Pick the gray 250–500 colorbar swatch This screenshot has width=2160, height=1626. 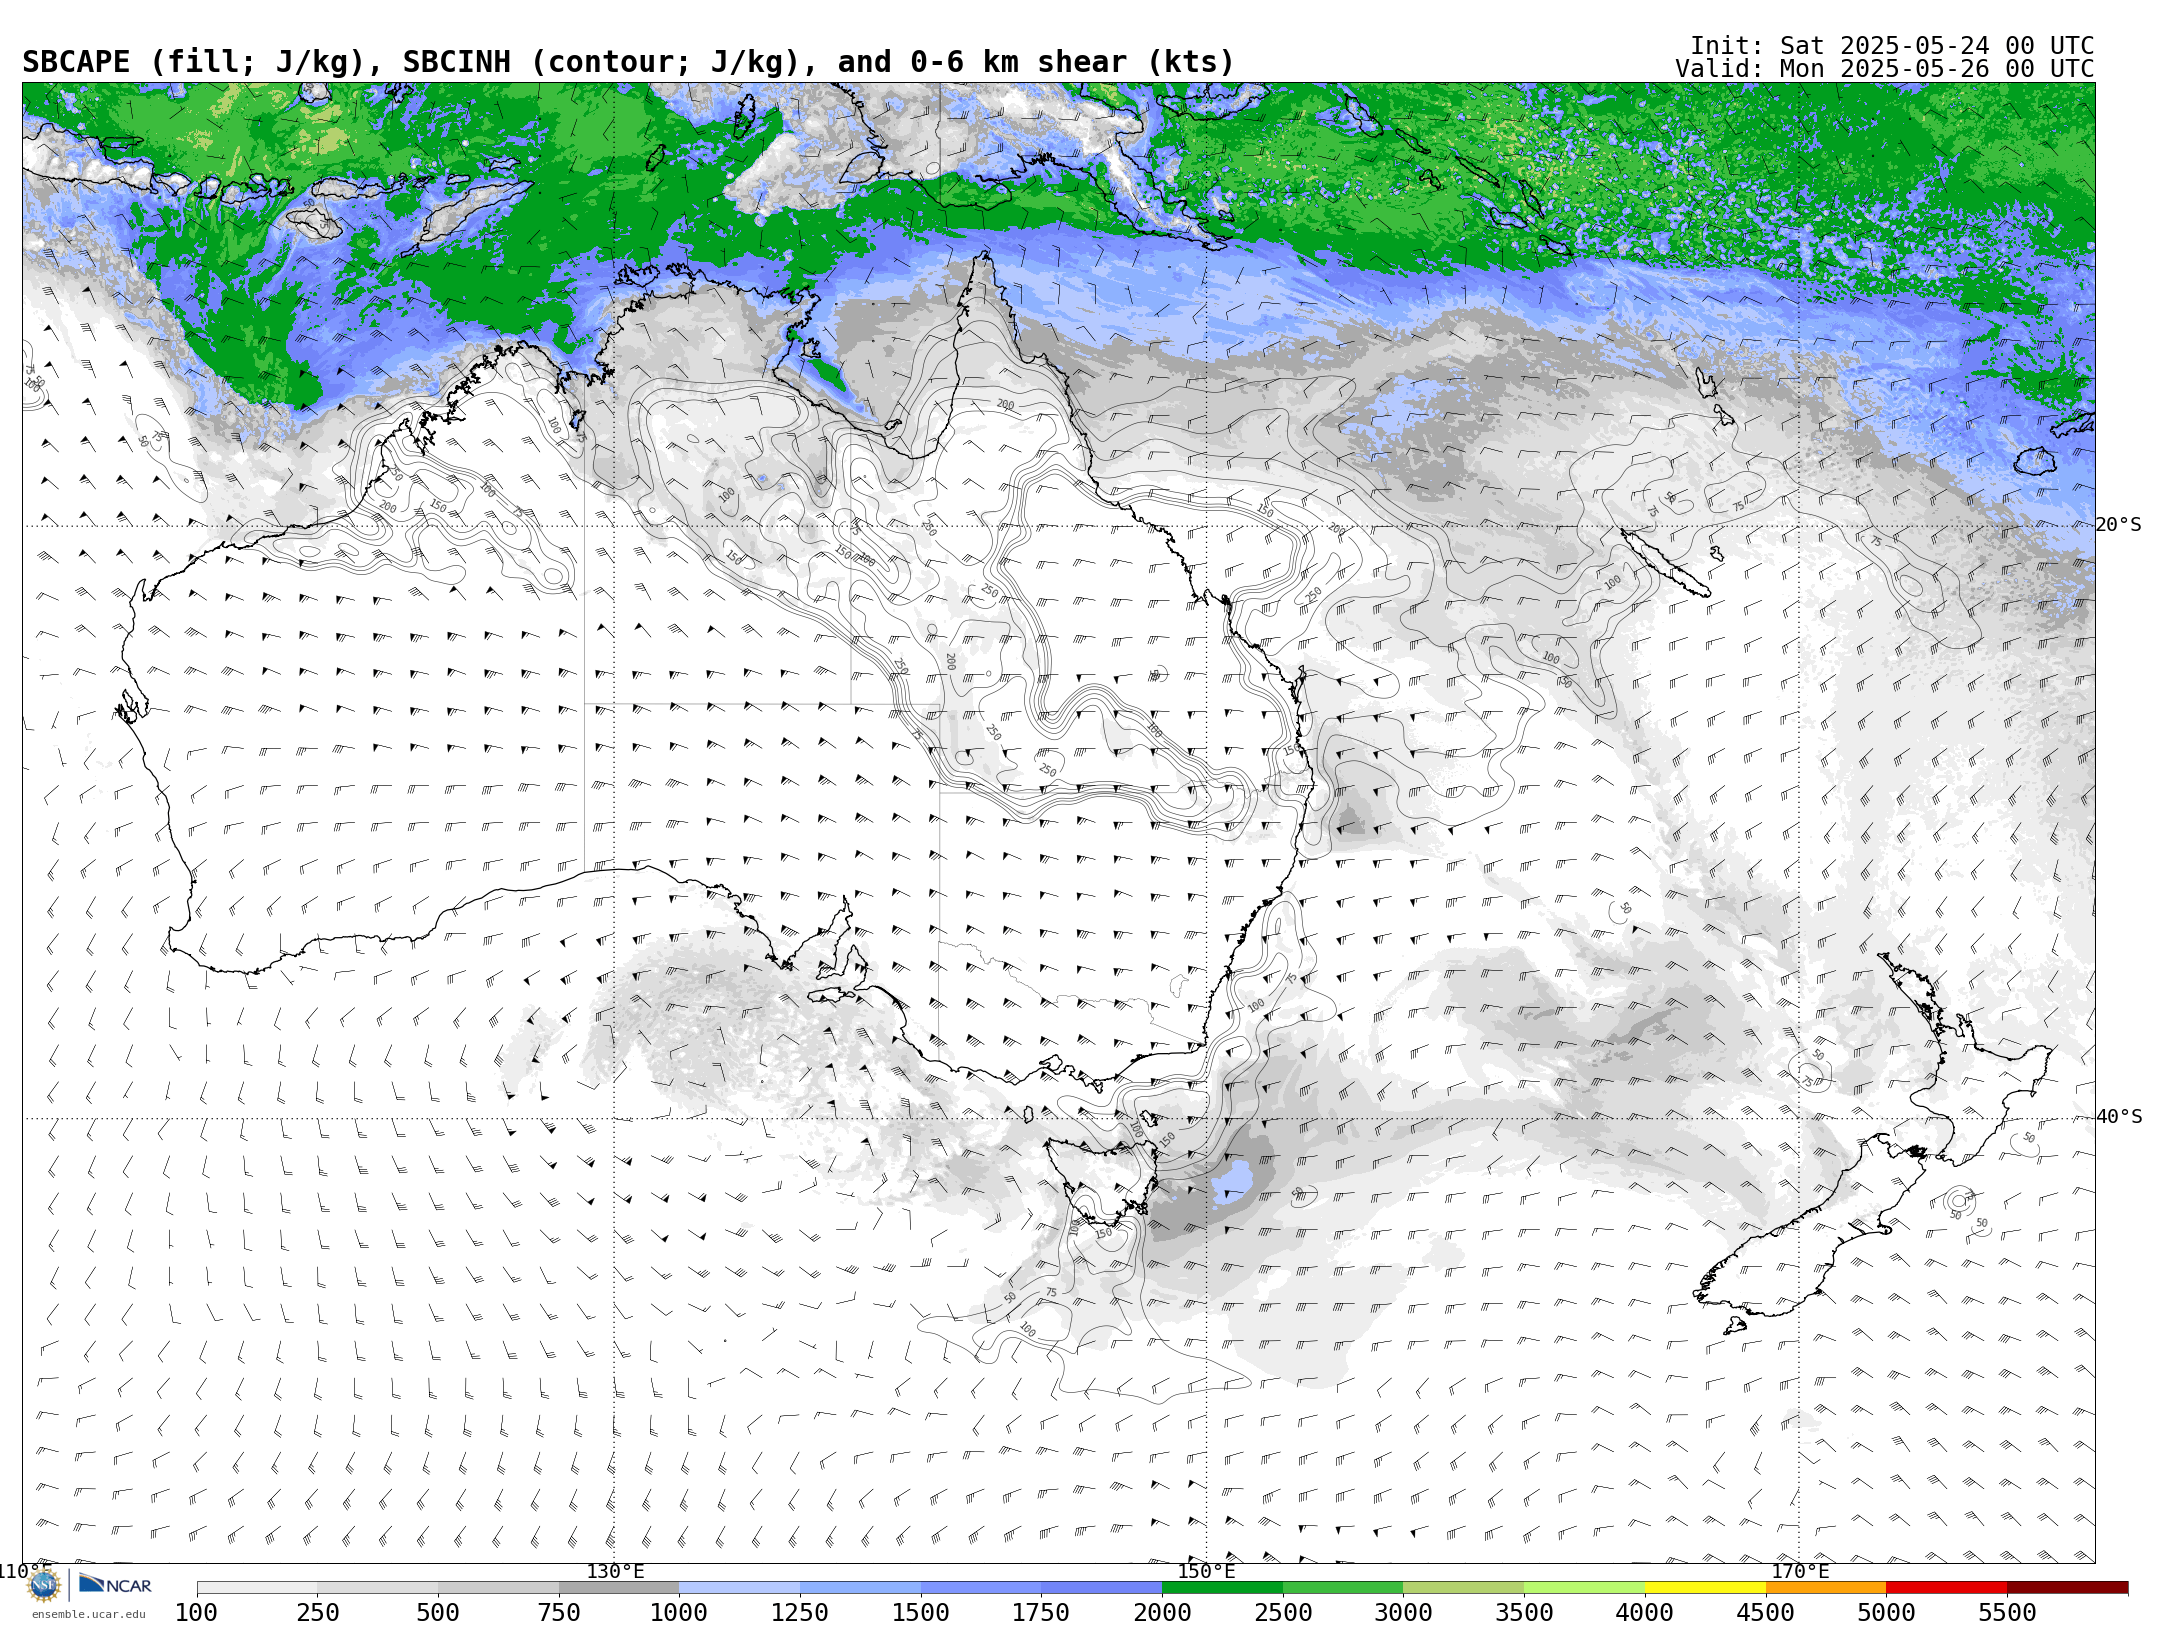click(378, 1588)
